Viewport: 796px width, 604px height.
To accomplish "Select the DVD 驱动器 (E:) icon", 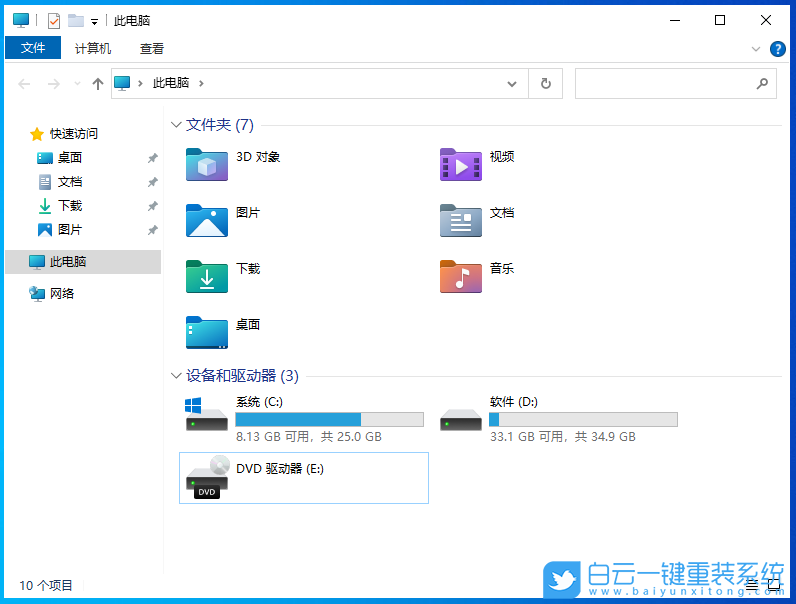I will point(208,477).
